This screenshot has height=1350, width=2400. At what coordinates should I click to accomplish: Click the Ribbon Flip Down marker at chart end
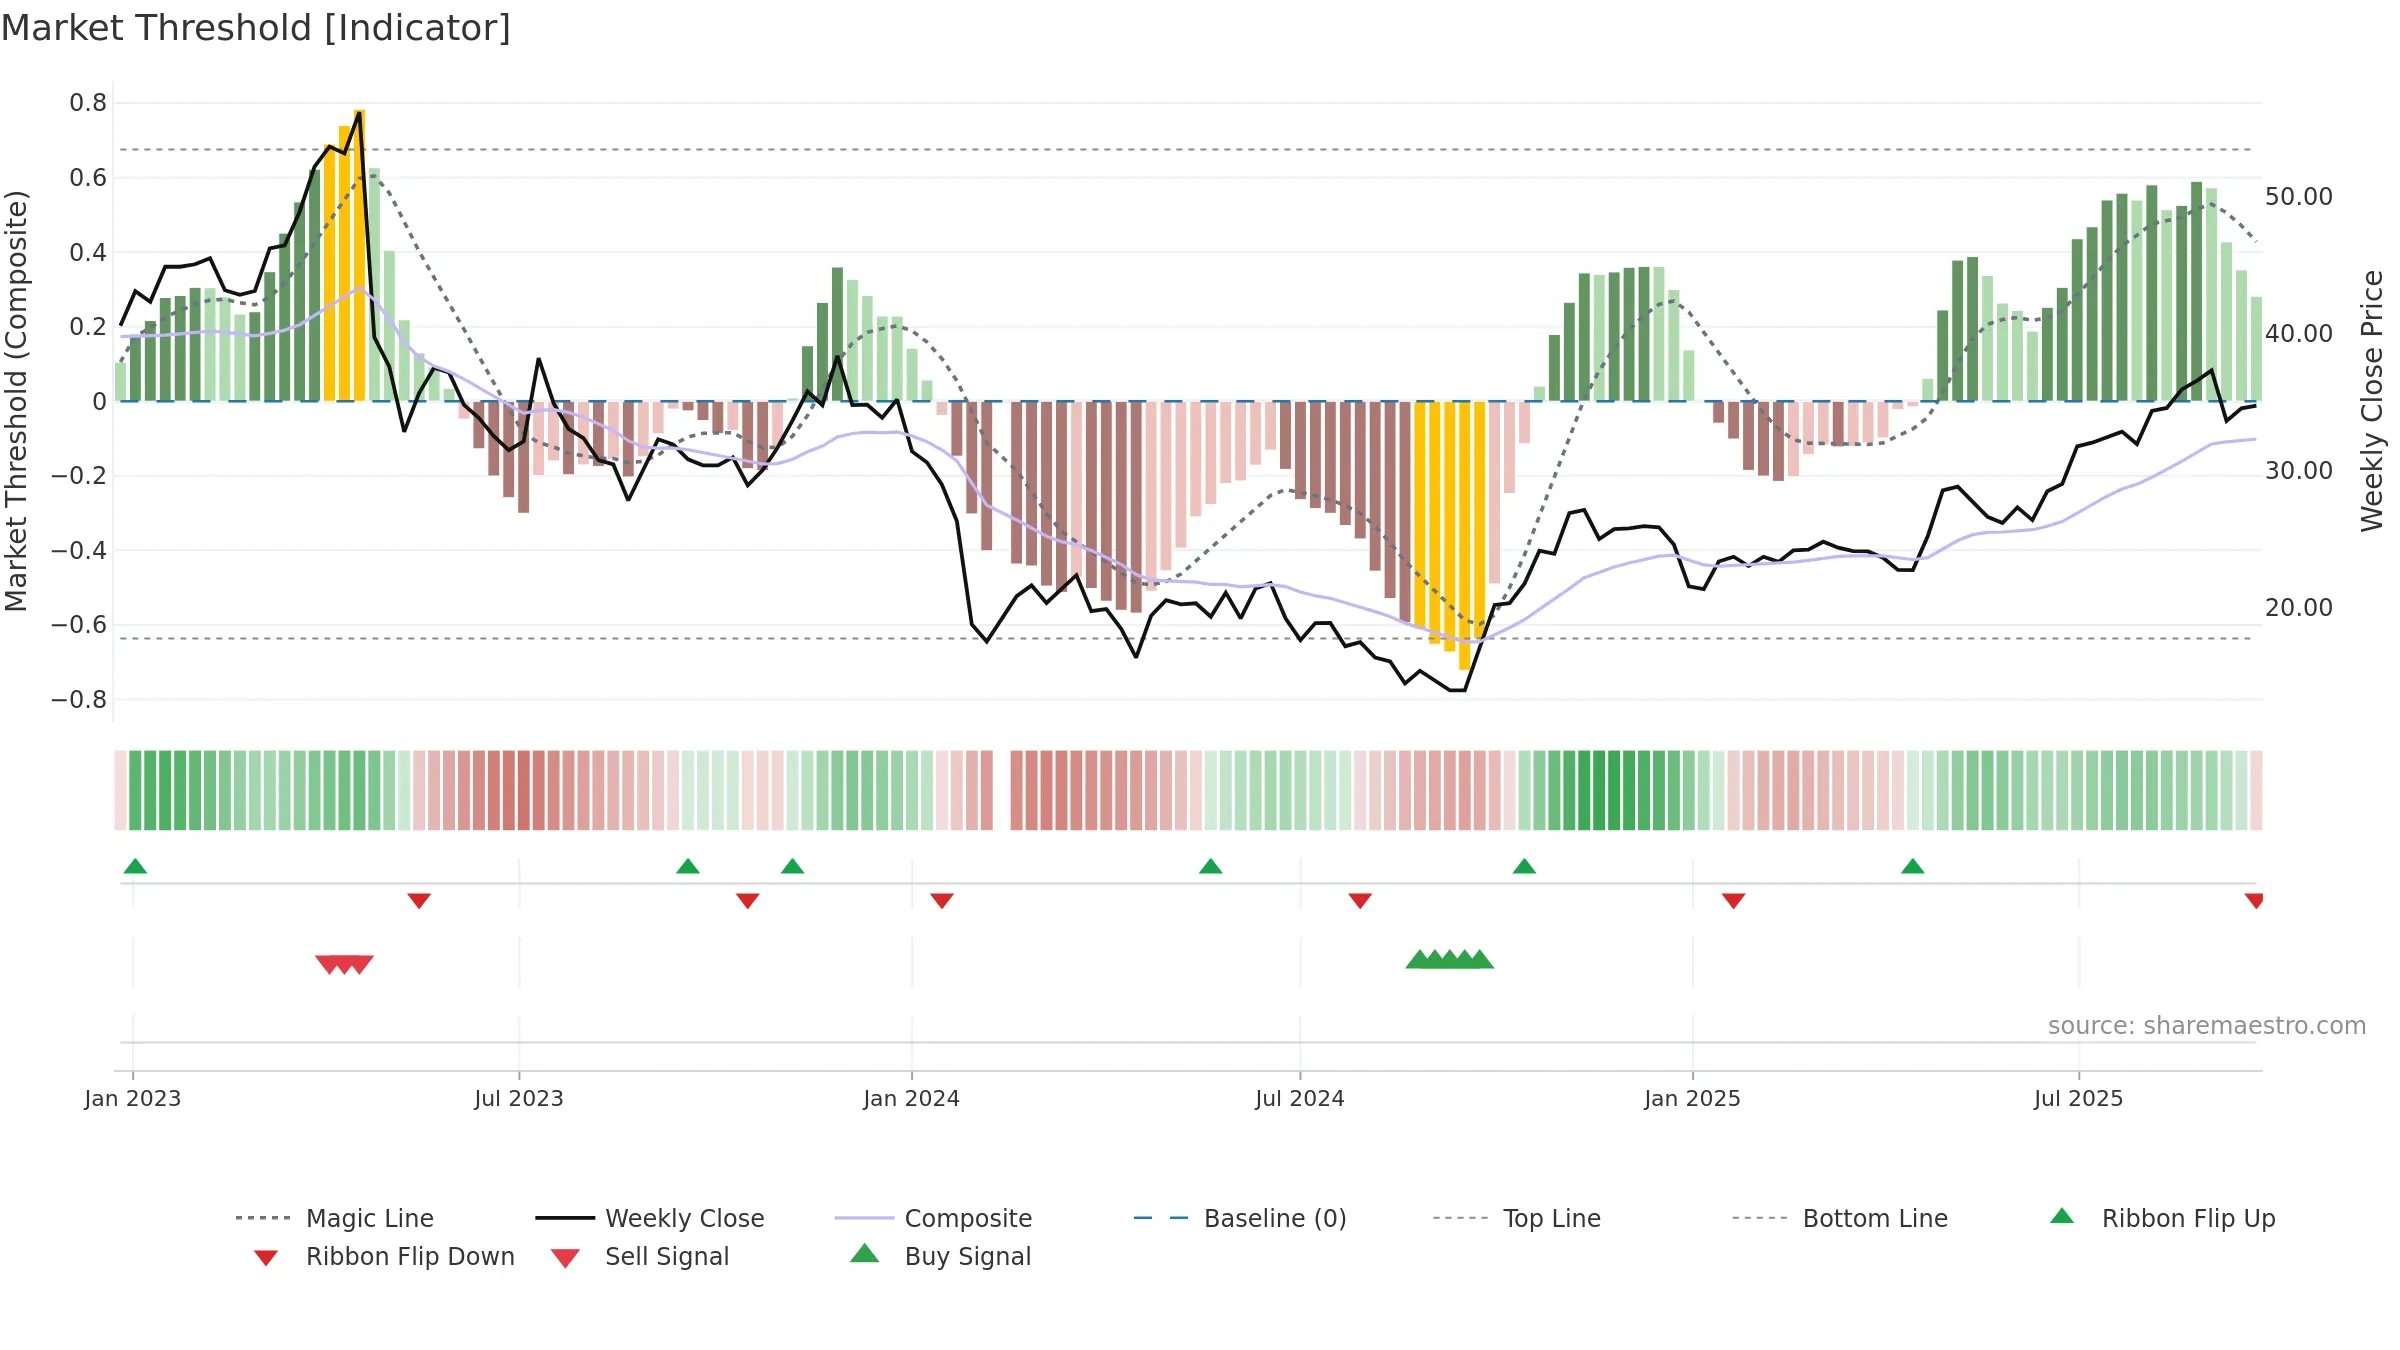(x=2254, y=901)
